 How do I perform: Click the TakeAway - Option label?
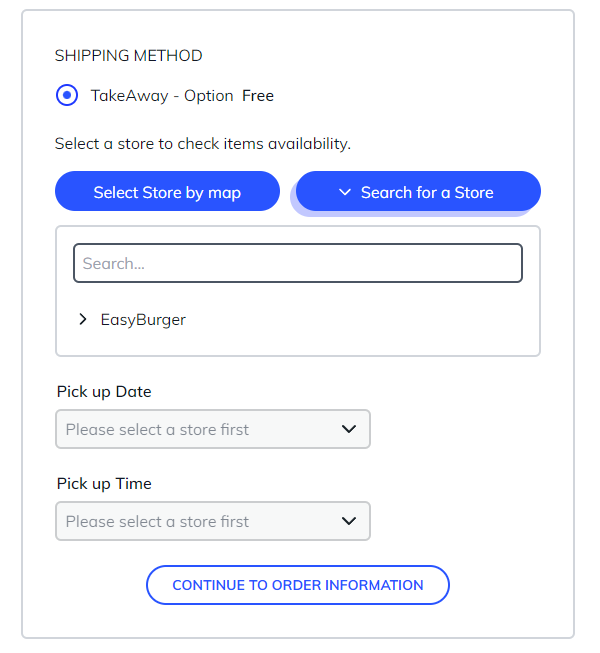tap(162, 96)
